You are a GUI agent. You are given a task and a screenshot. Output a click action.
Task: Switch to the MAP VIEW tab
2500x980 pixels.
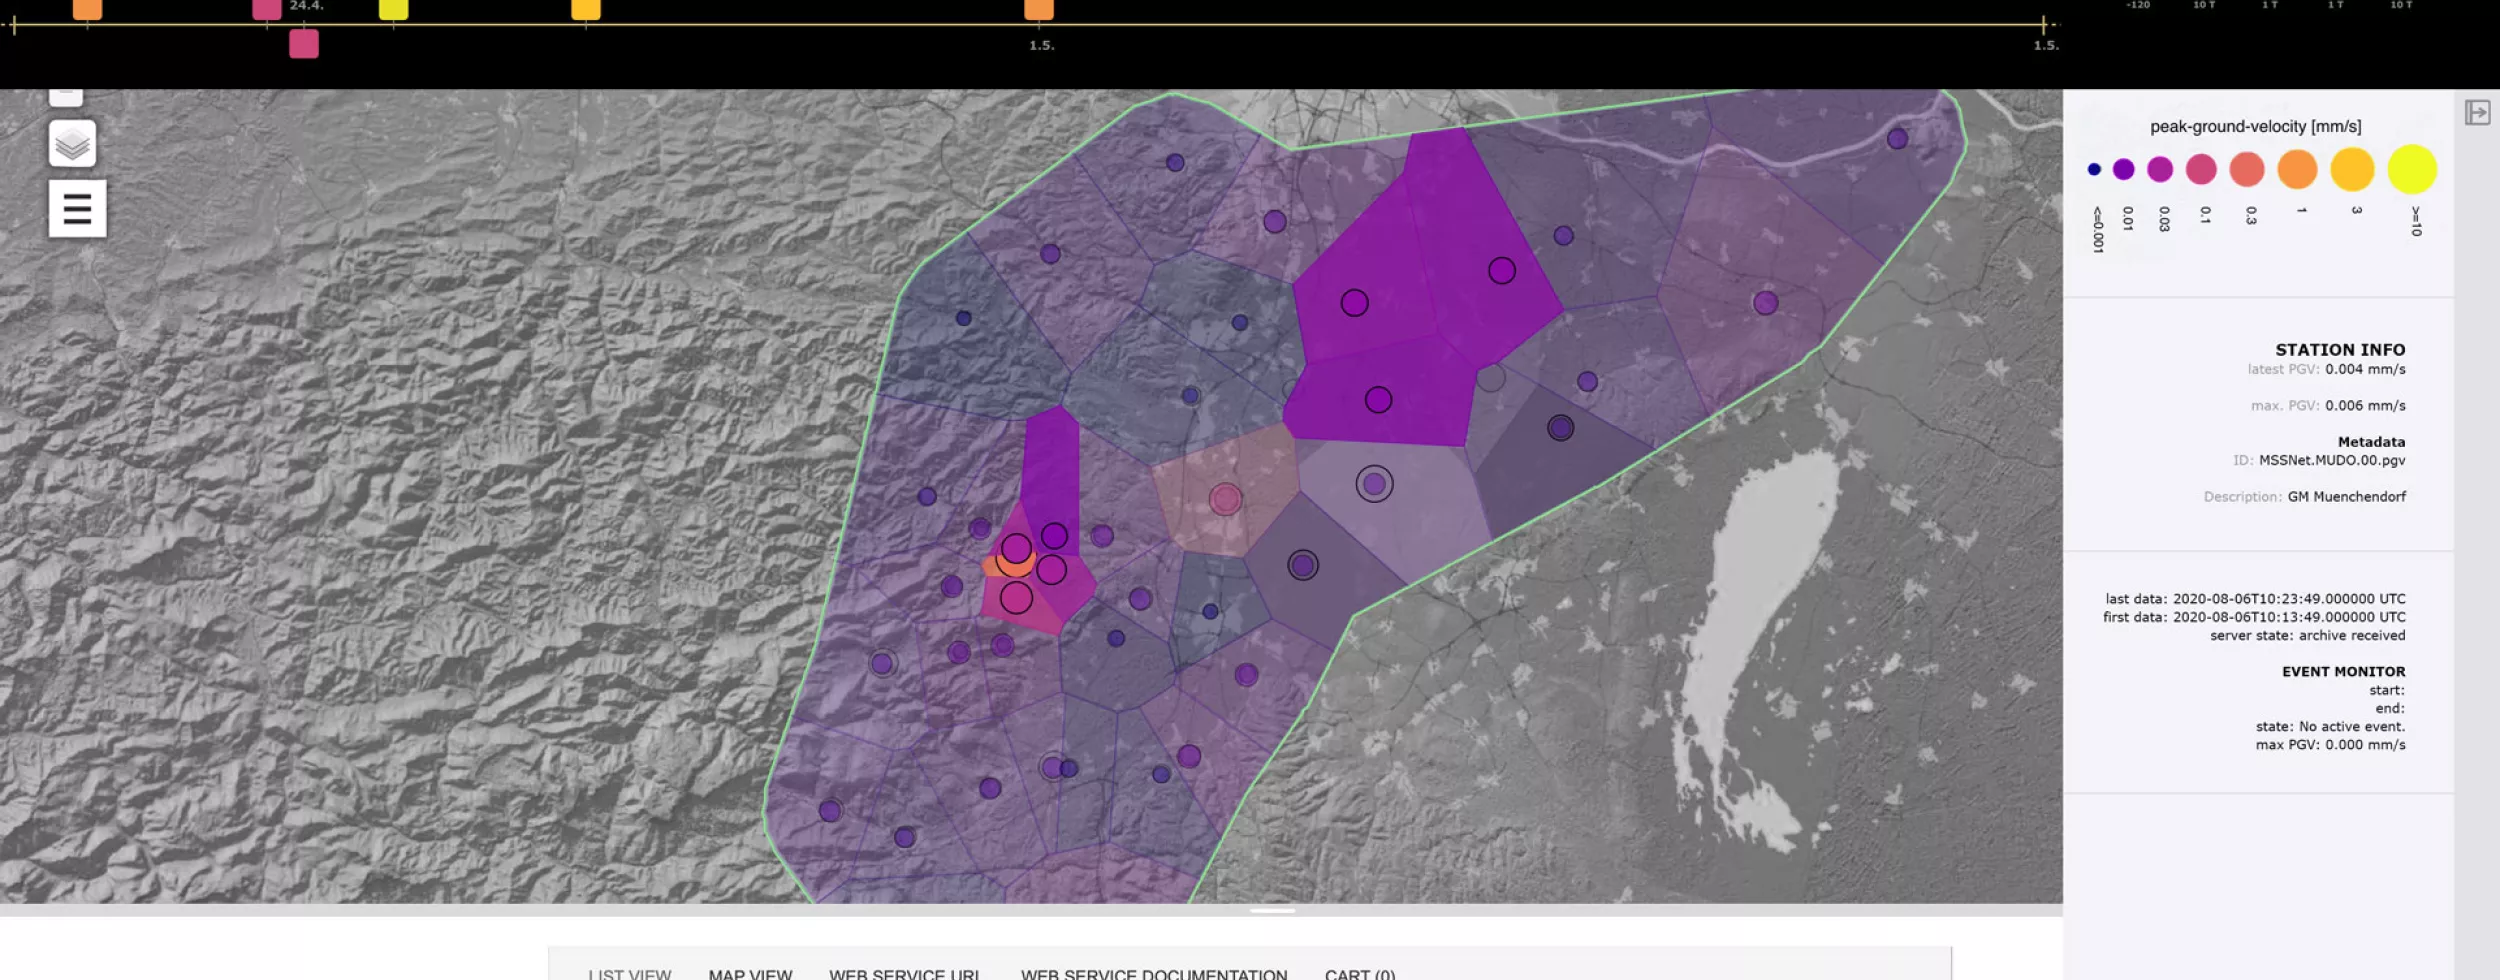click(x=750, y=973)
